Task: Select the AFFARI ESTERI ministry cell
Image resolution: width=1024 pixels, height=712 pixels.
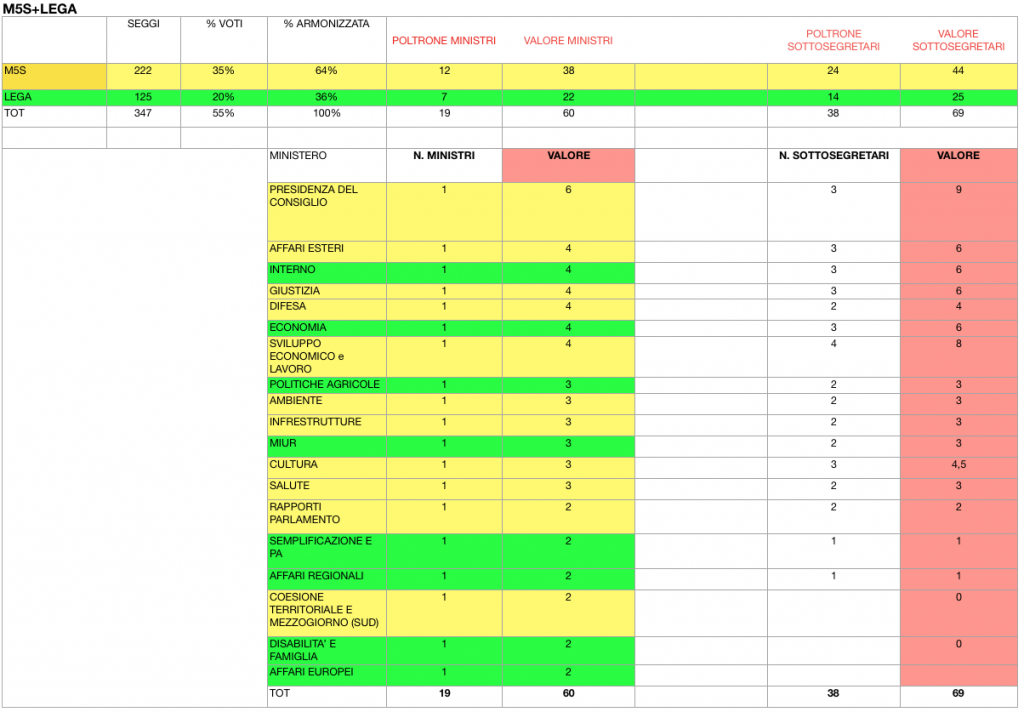Action: (305, 249)
